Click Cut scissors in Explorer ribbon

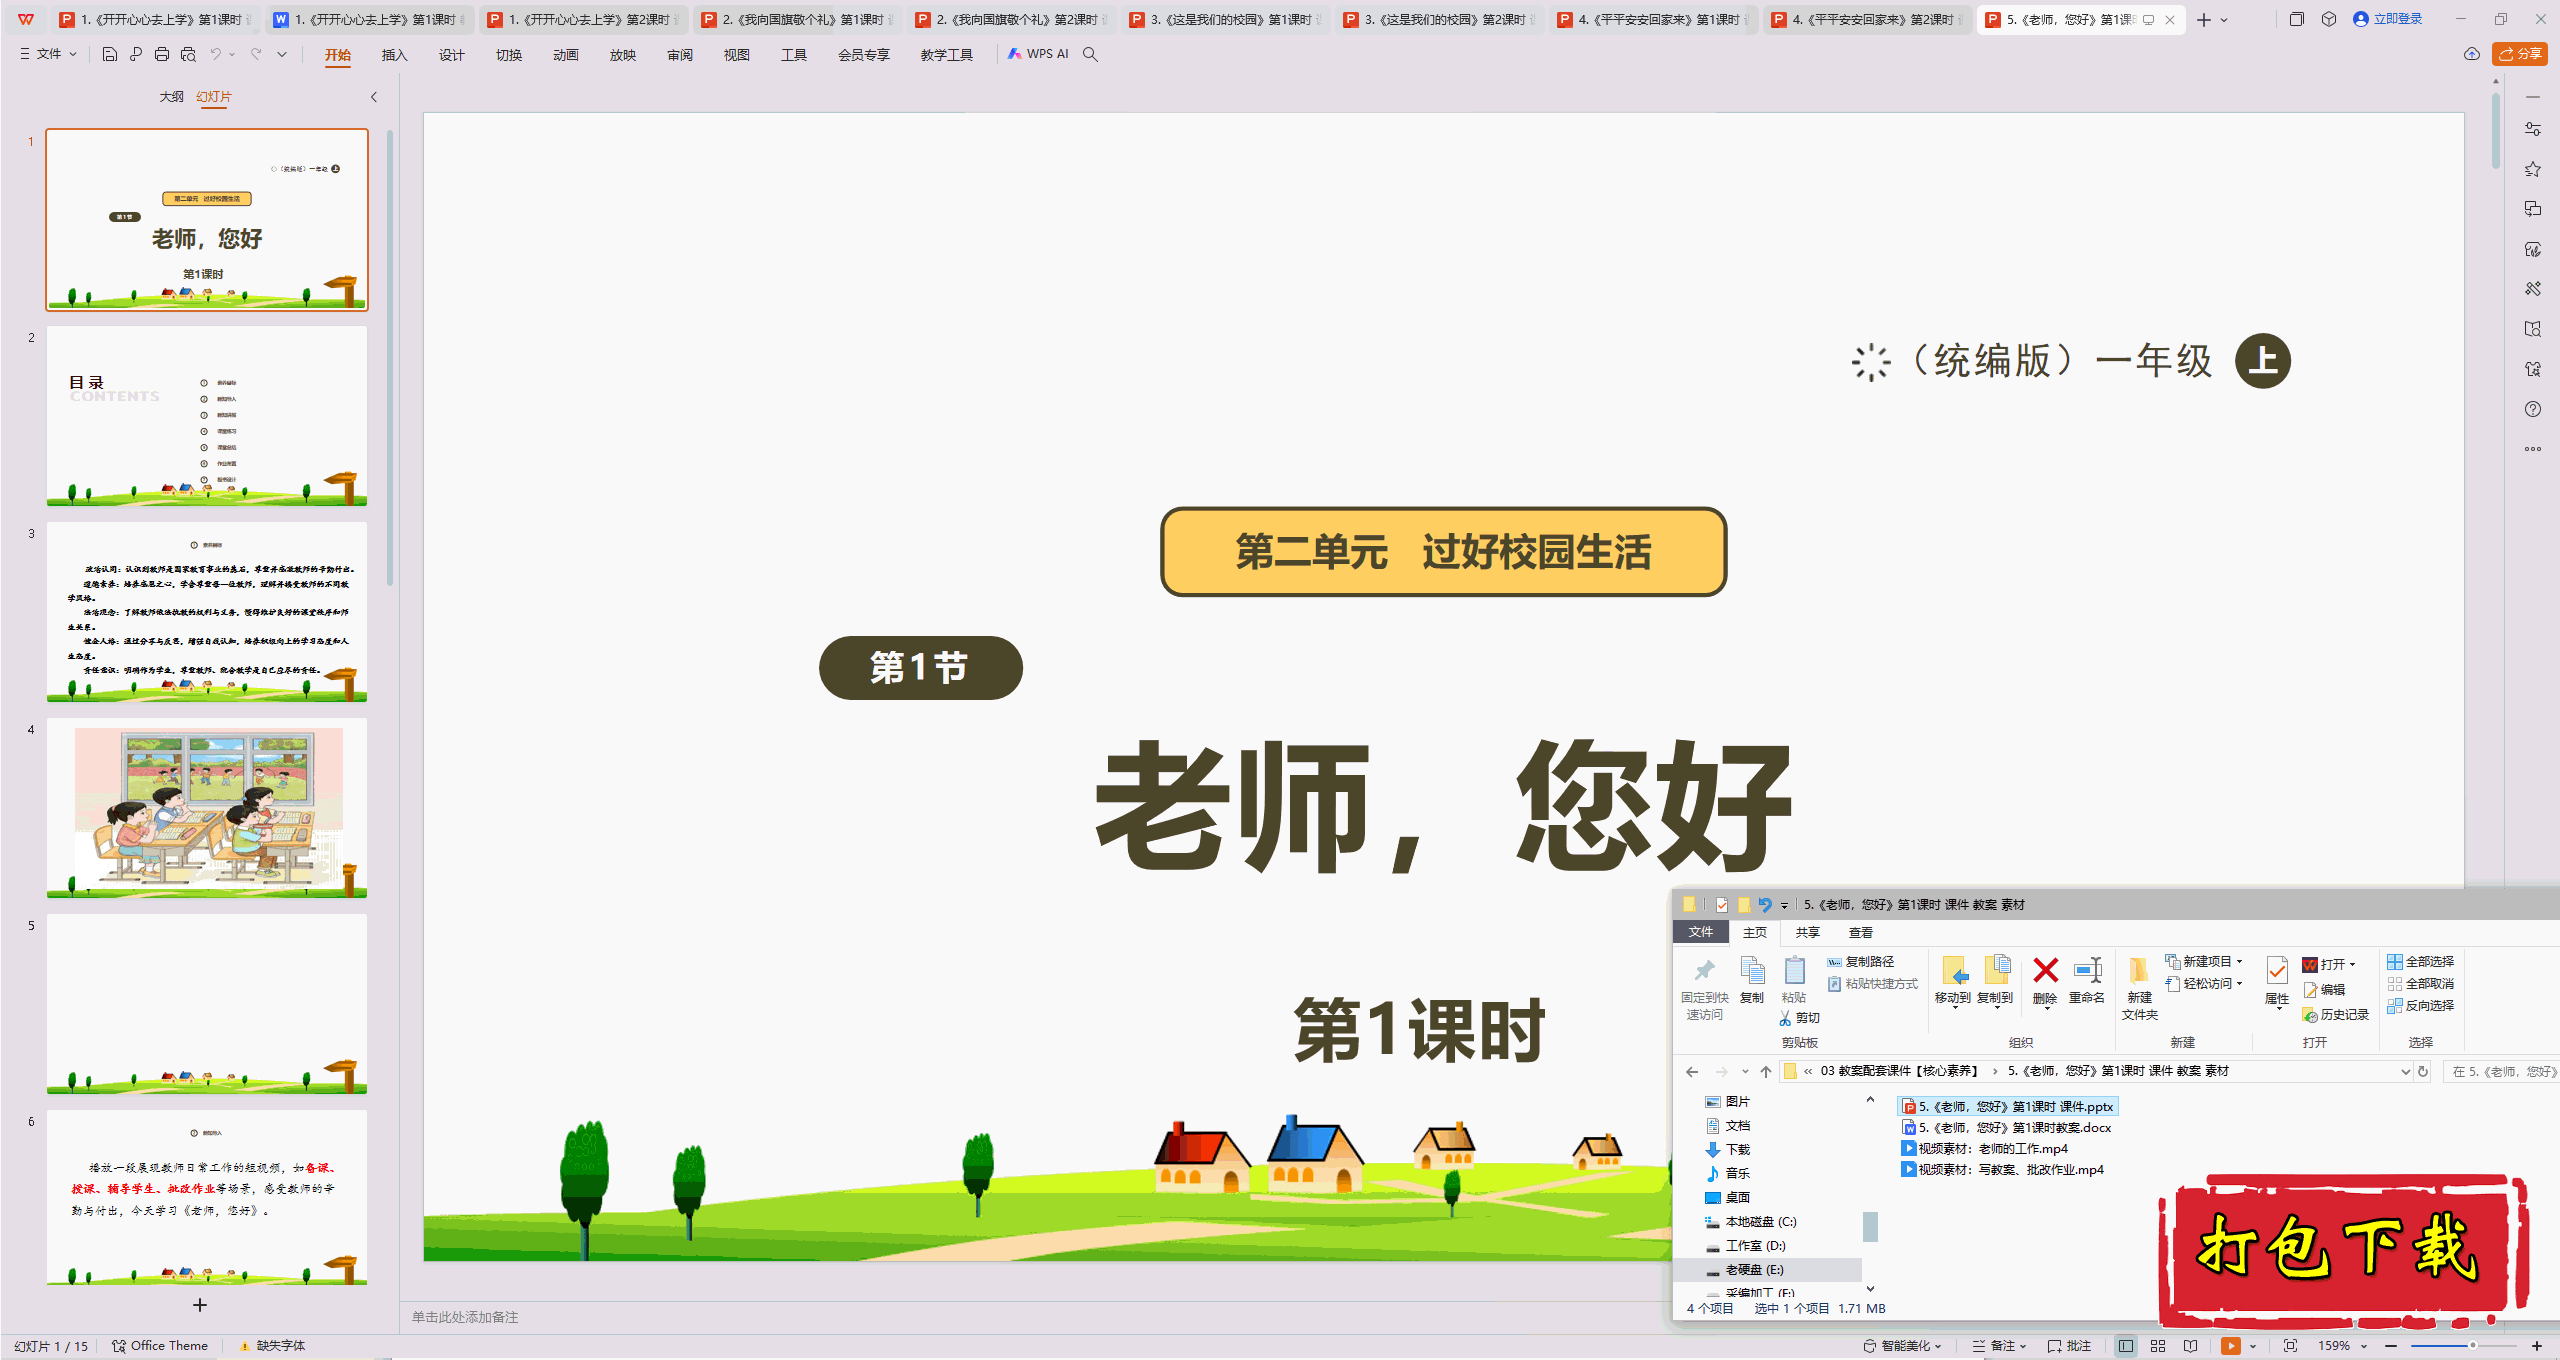click(x=1800, y=1018)
